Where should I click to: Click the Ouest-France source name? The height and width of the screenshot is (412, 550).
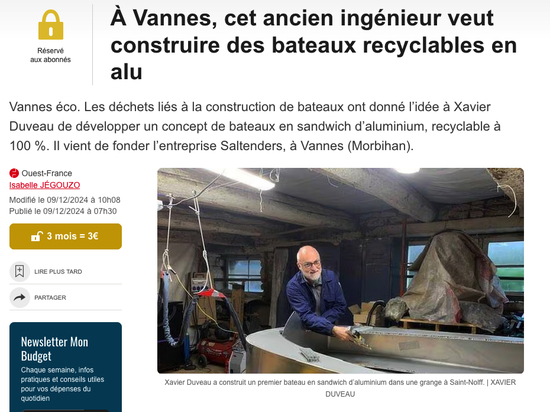pos(47,173)
